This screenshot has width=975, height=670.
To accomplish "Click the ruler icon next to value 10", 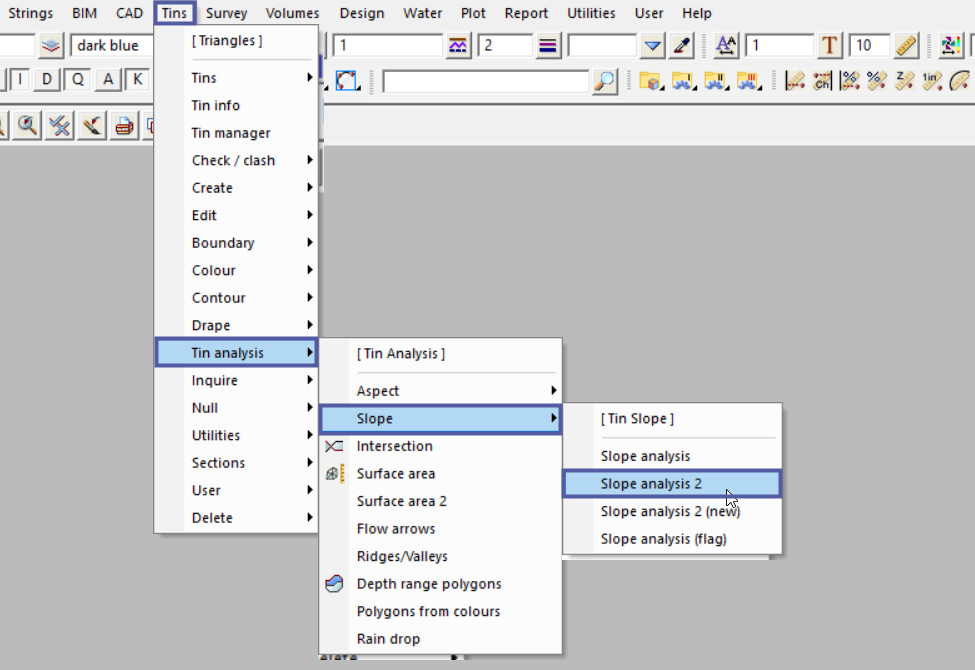I will [x=906, y=46].
